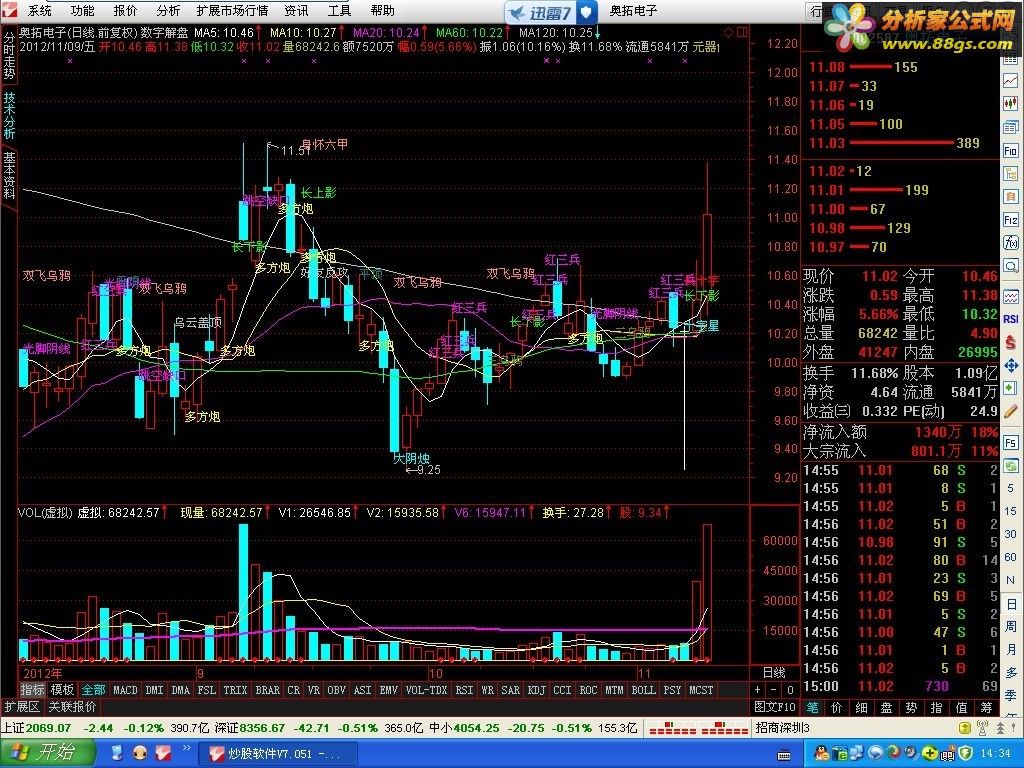Switch to daily 日 period
The height and width of the screenshot is (768, 1024).
pos(1010,603)
